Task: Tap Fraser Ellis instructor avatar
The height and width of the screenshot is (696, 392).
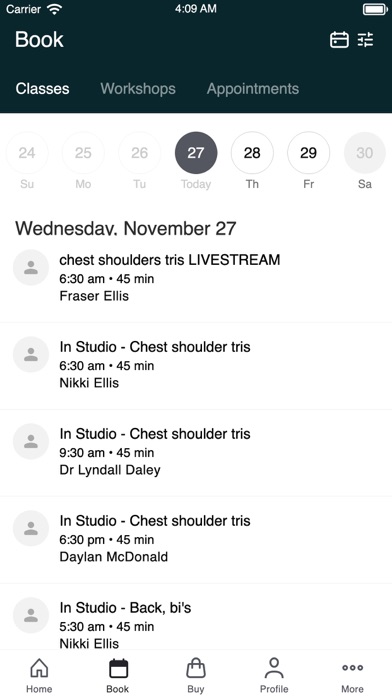Action: tap(31, 268)
